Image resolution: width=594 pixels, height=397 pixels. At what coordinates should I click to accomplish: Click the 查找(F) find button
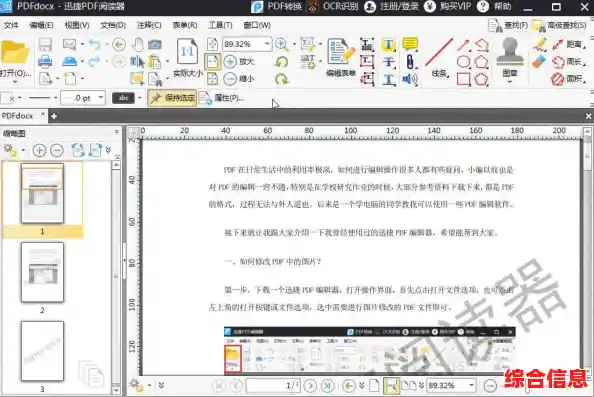click(508, 25)
